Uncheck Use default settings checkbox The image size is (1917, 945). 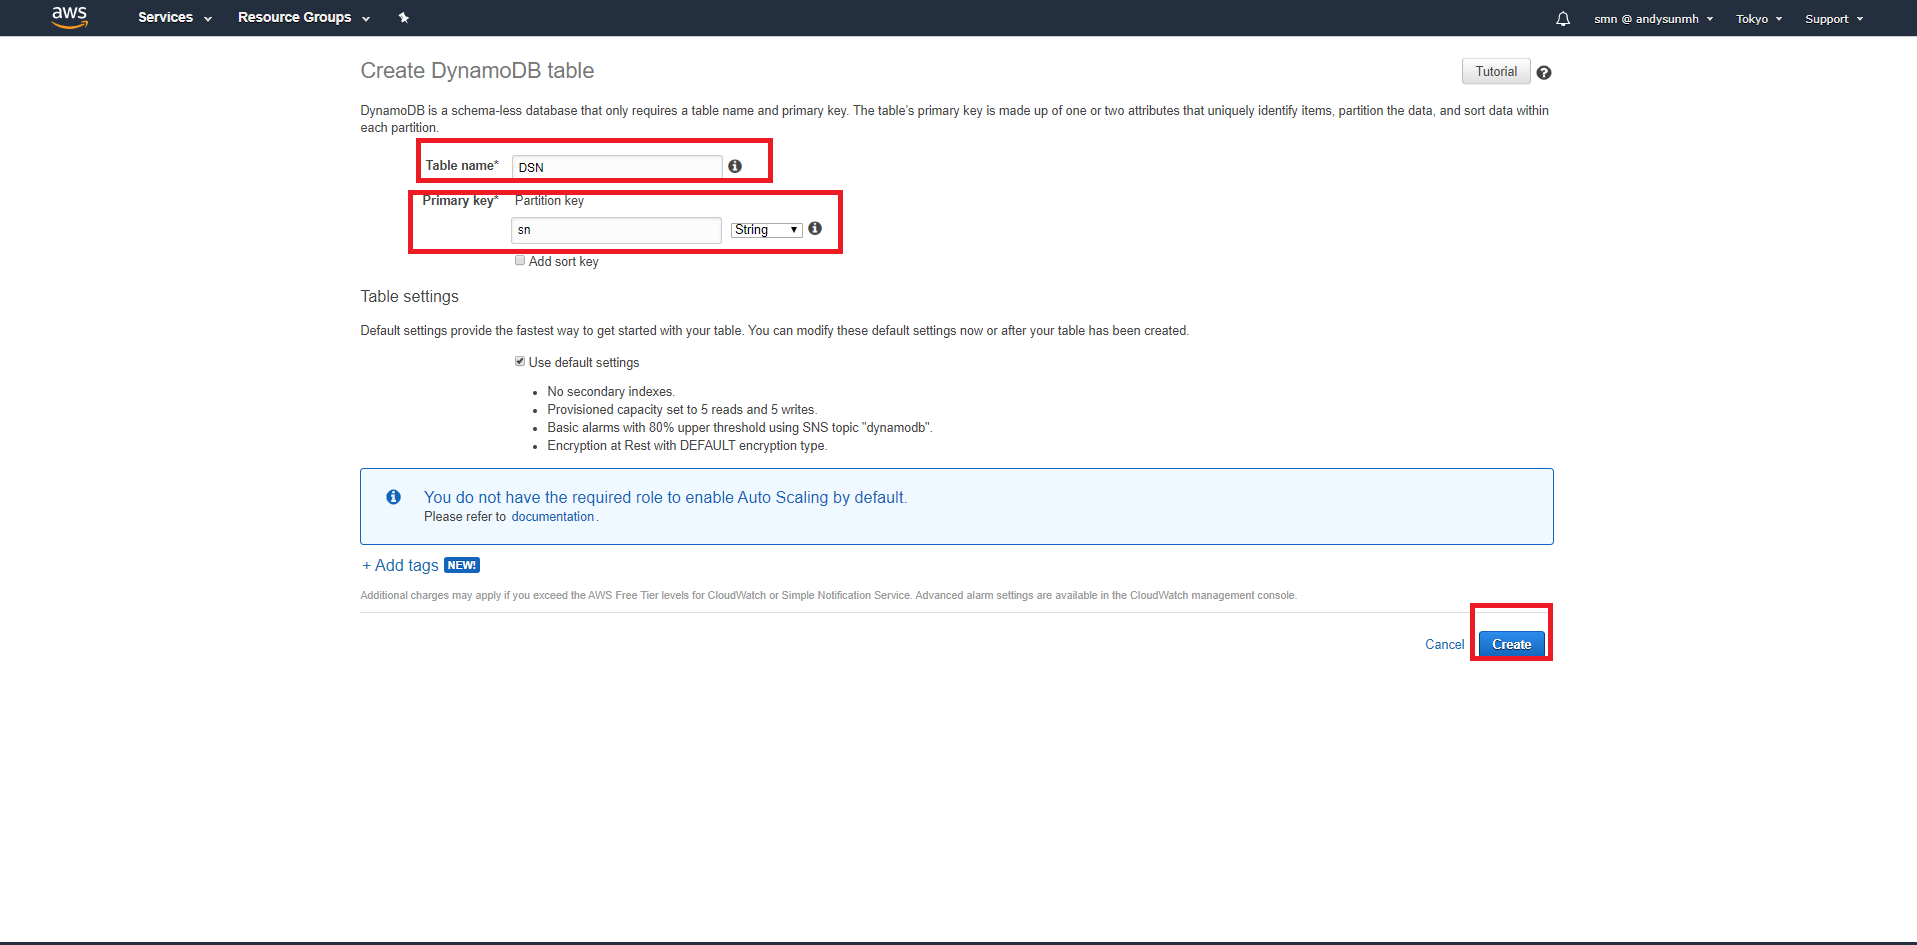pyautogui.click(x=520, y=361)
